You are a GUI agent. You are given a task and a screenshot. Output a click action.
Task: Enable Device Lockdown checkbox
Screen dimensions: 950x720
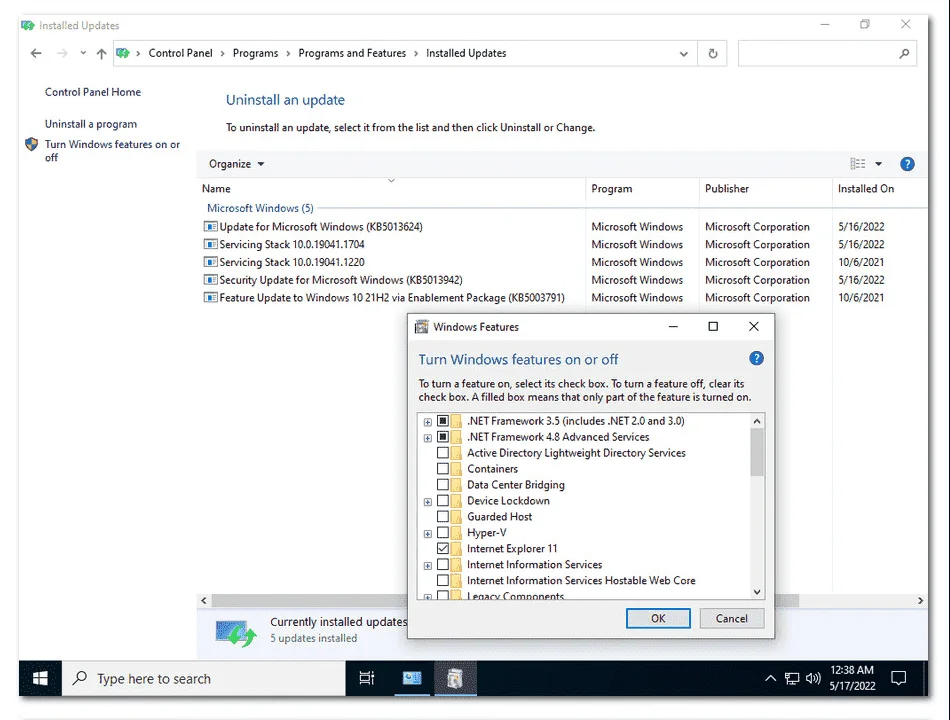443,501
